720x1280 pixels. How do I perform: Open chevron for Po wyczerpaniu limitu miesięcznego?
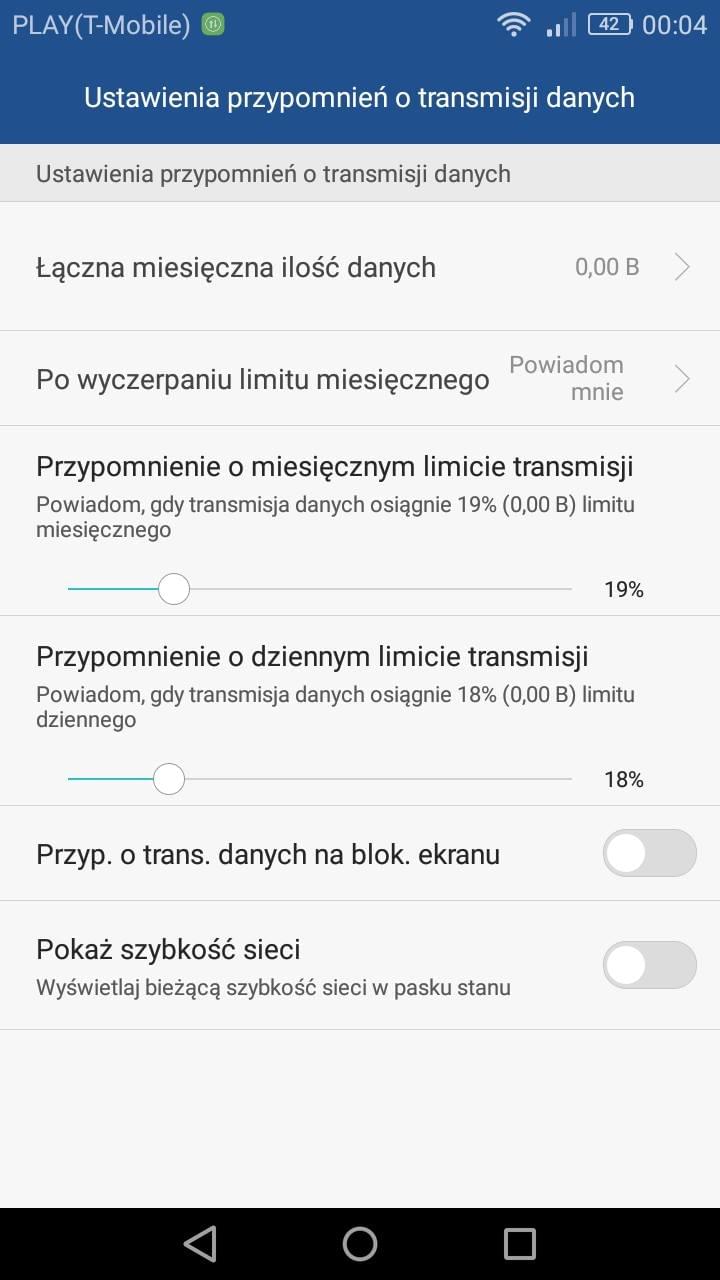click(x=682, y=379)
